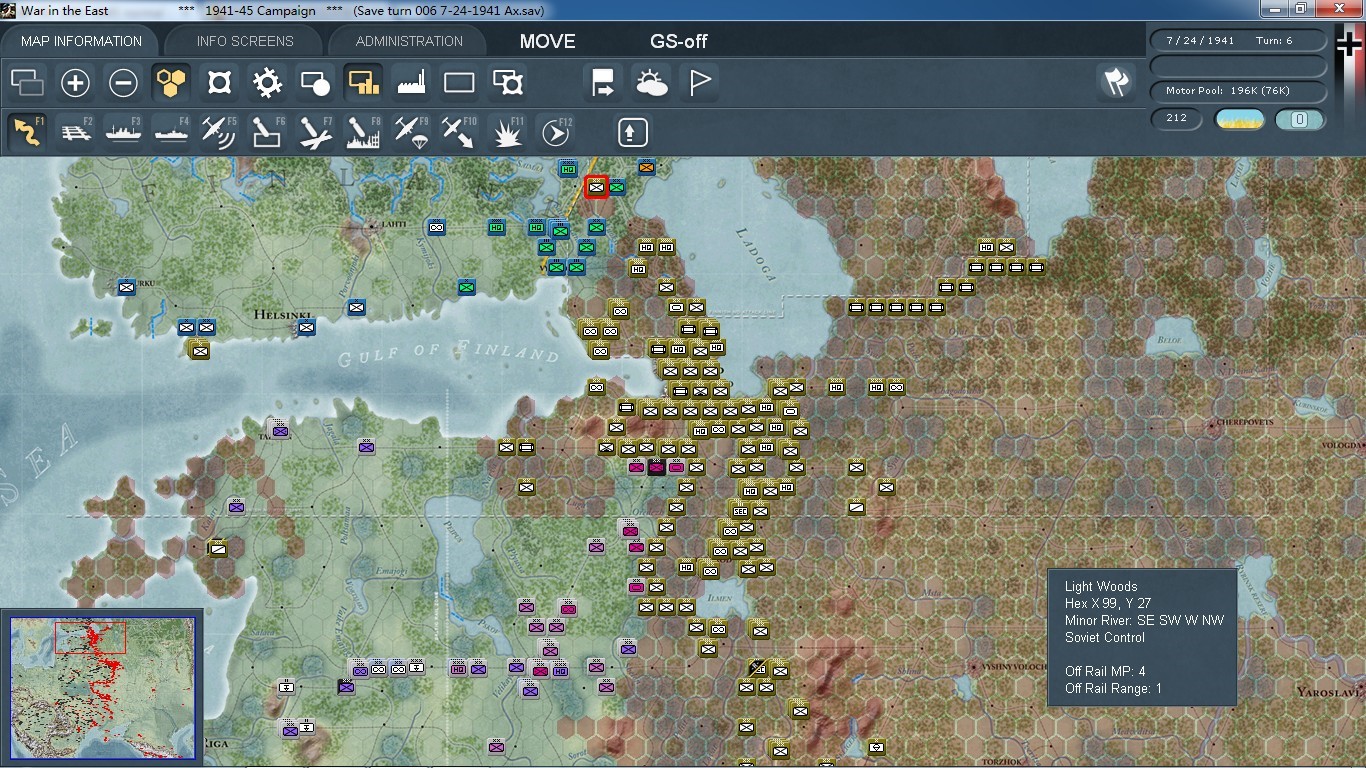Select the F9 air transport parachute icon
Viewport: 1366px width, 768px height.
pos(411,132)
